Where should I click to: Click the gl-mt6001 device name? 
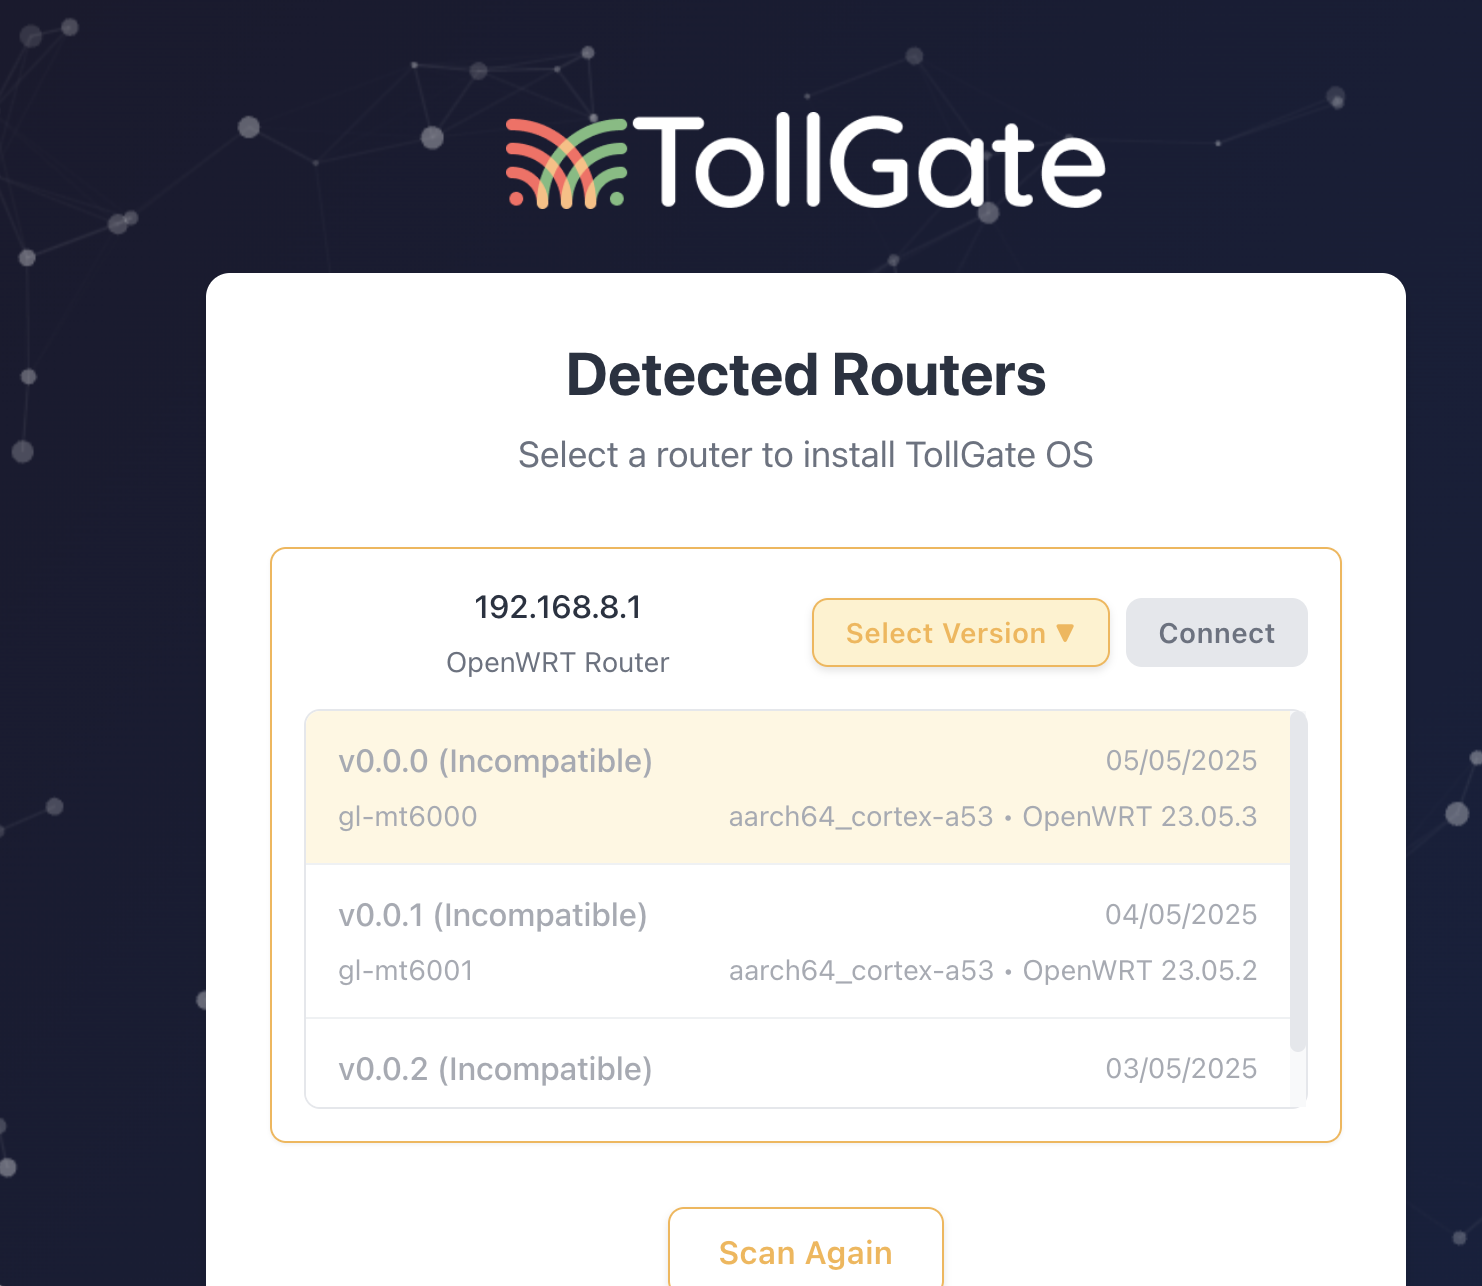[406, 971]
